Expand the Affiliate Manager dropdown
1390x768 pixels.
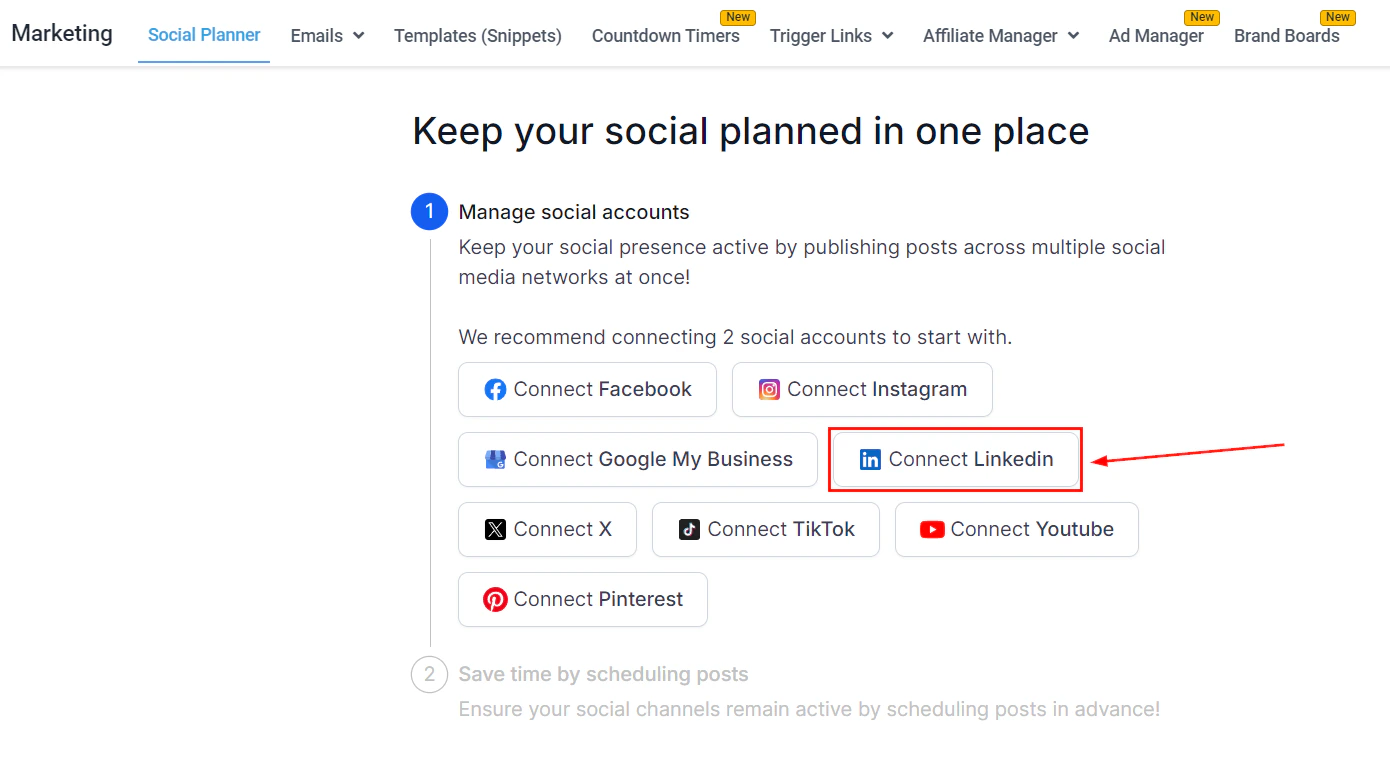click(x=1000, y=35)
